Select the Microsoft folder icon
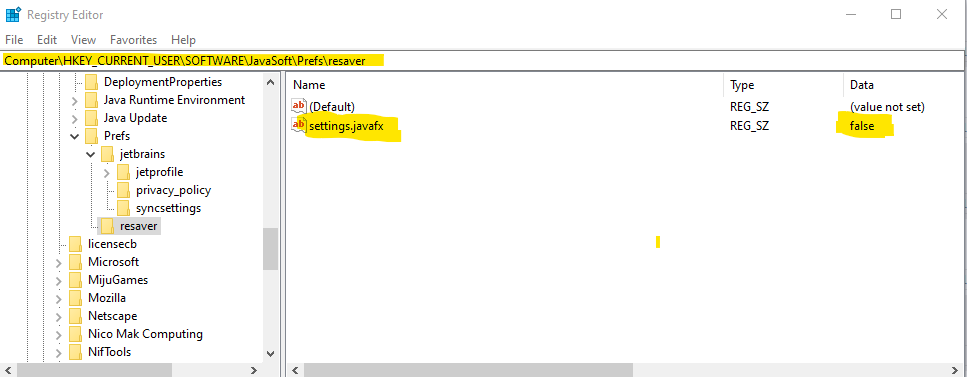Viewport: 967px width, 377px height. 75,262
